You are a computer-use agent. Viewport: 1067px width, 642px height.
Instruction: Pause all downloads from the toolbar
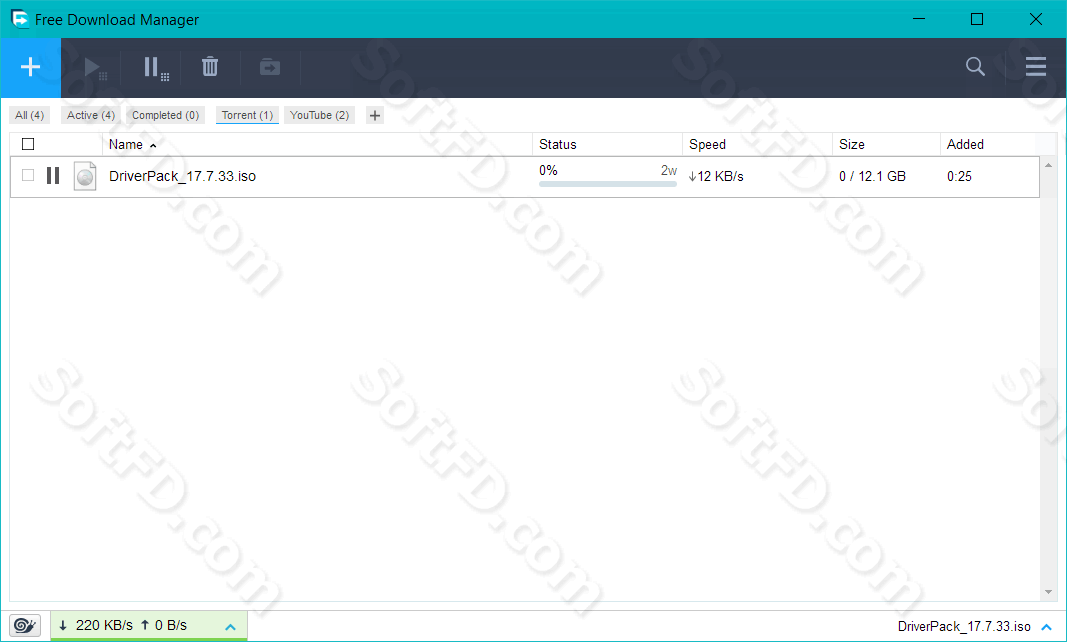pos(156,68)
